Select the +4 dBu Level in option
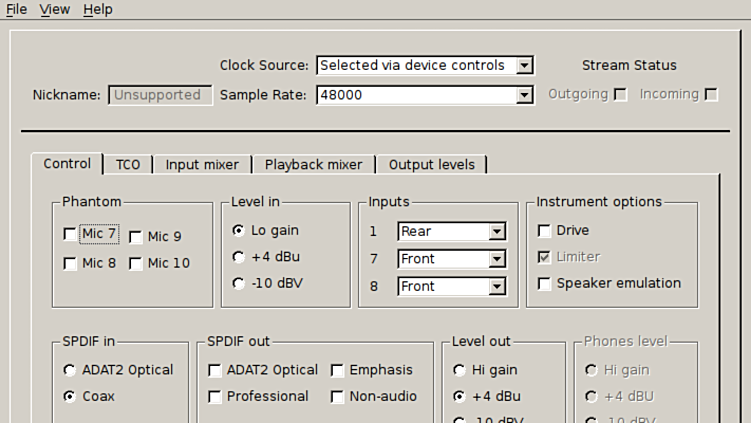 (238, 257)
